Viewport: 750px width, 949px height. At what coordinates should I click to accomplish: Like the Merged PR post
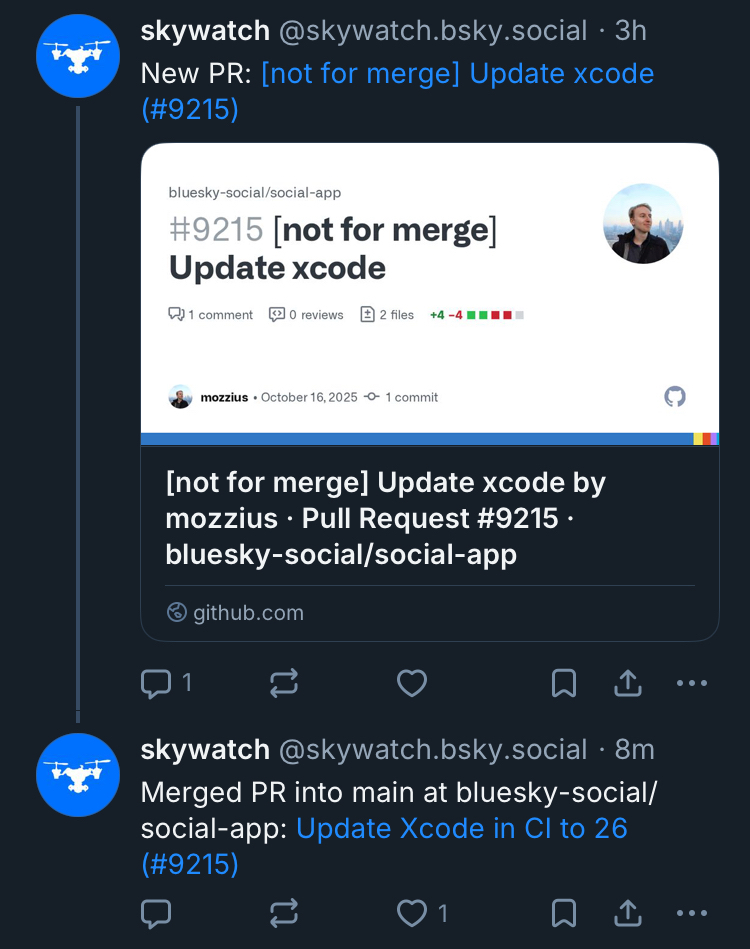412,912
